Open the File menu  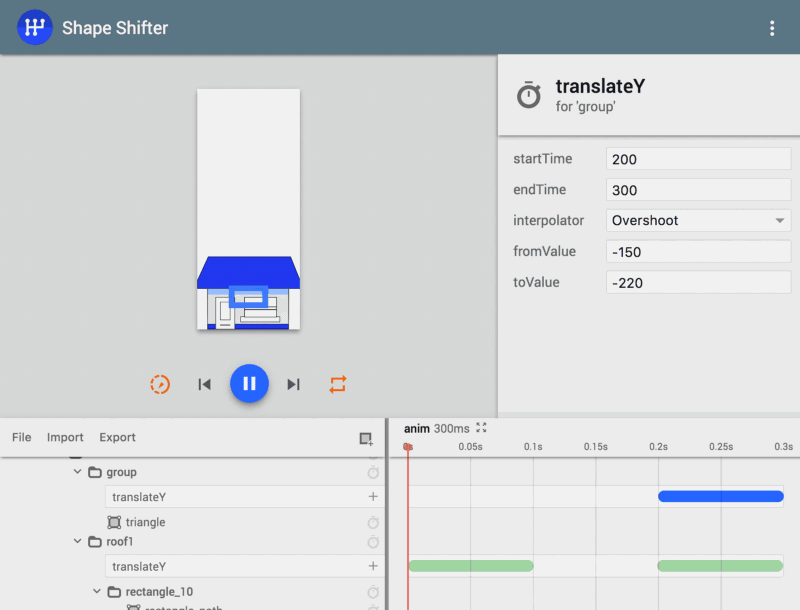21,437
